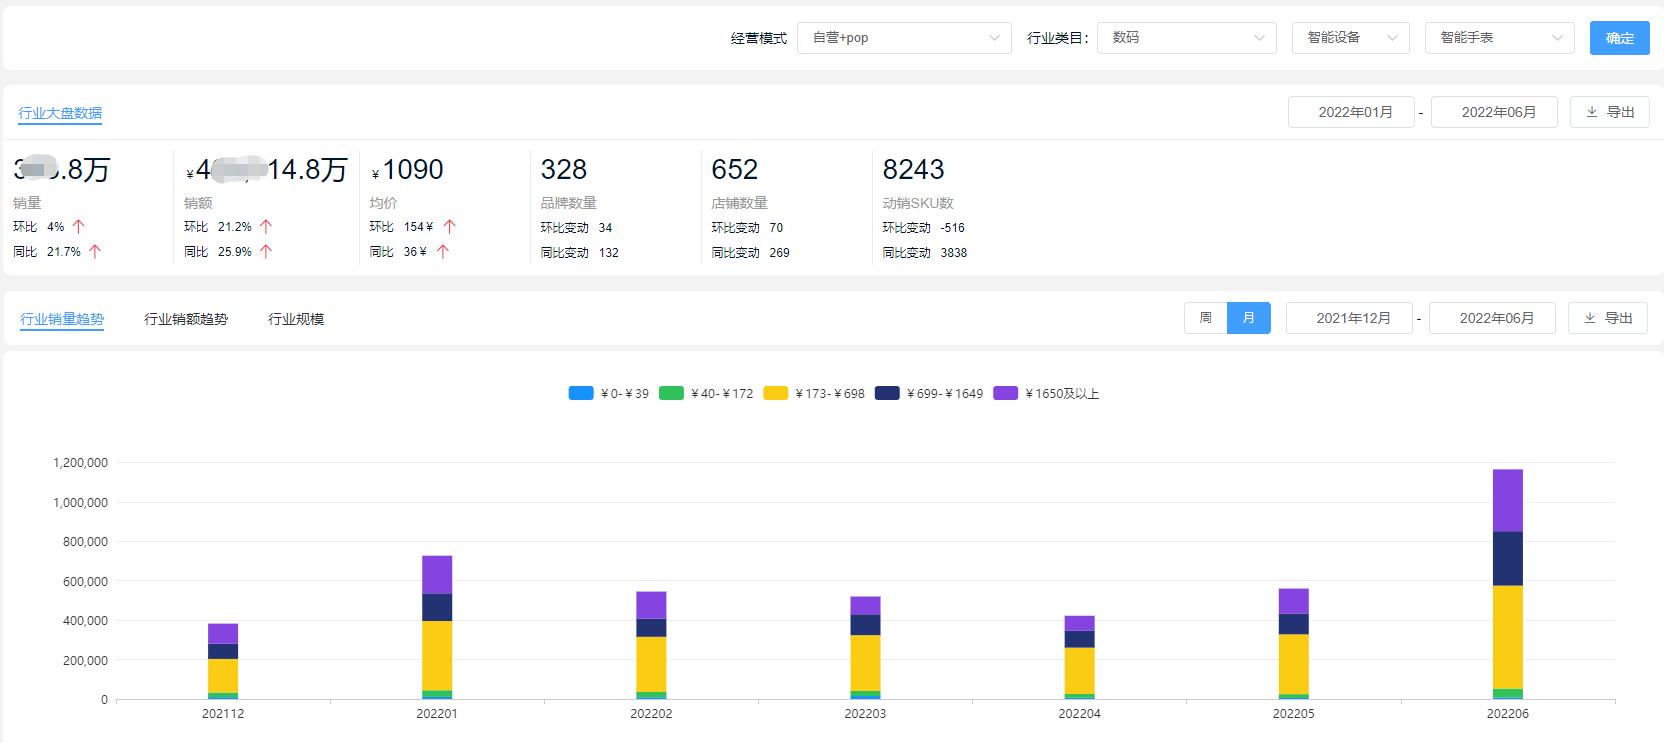Toggle the ¥173-¥698 legend series
Image resolution: width=1664 pixels, height=743 pixels.
814,393
